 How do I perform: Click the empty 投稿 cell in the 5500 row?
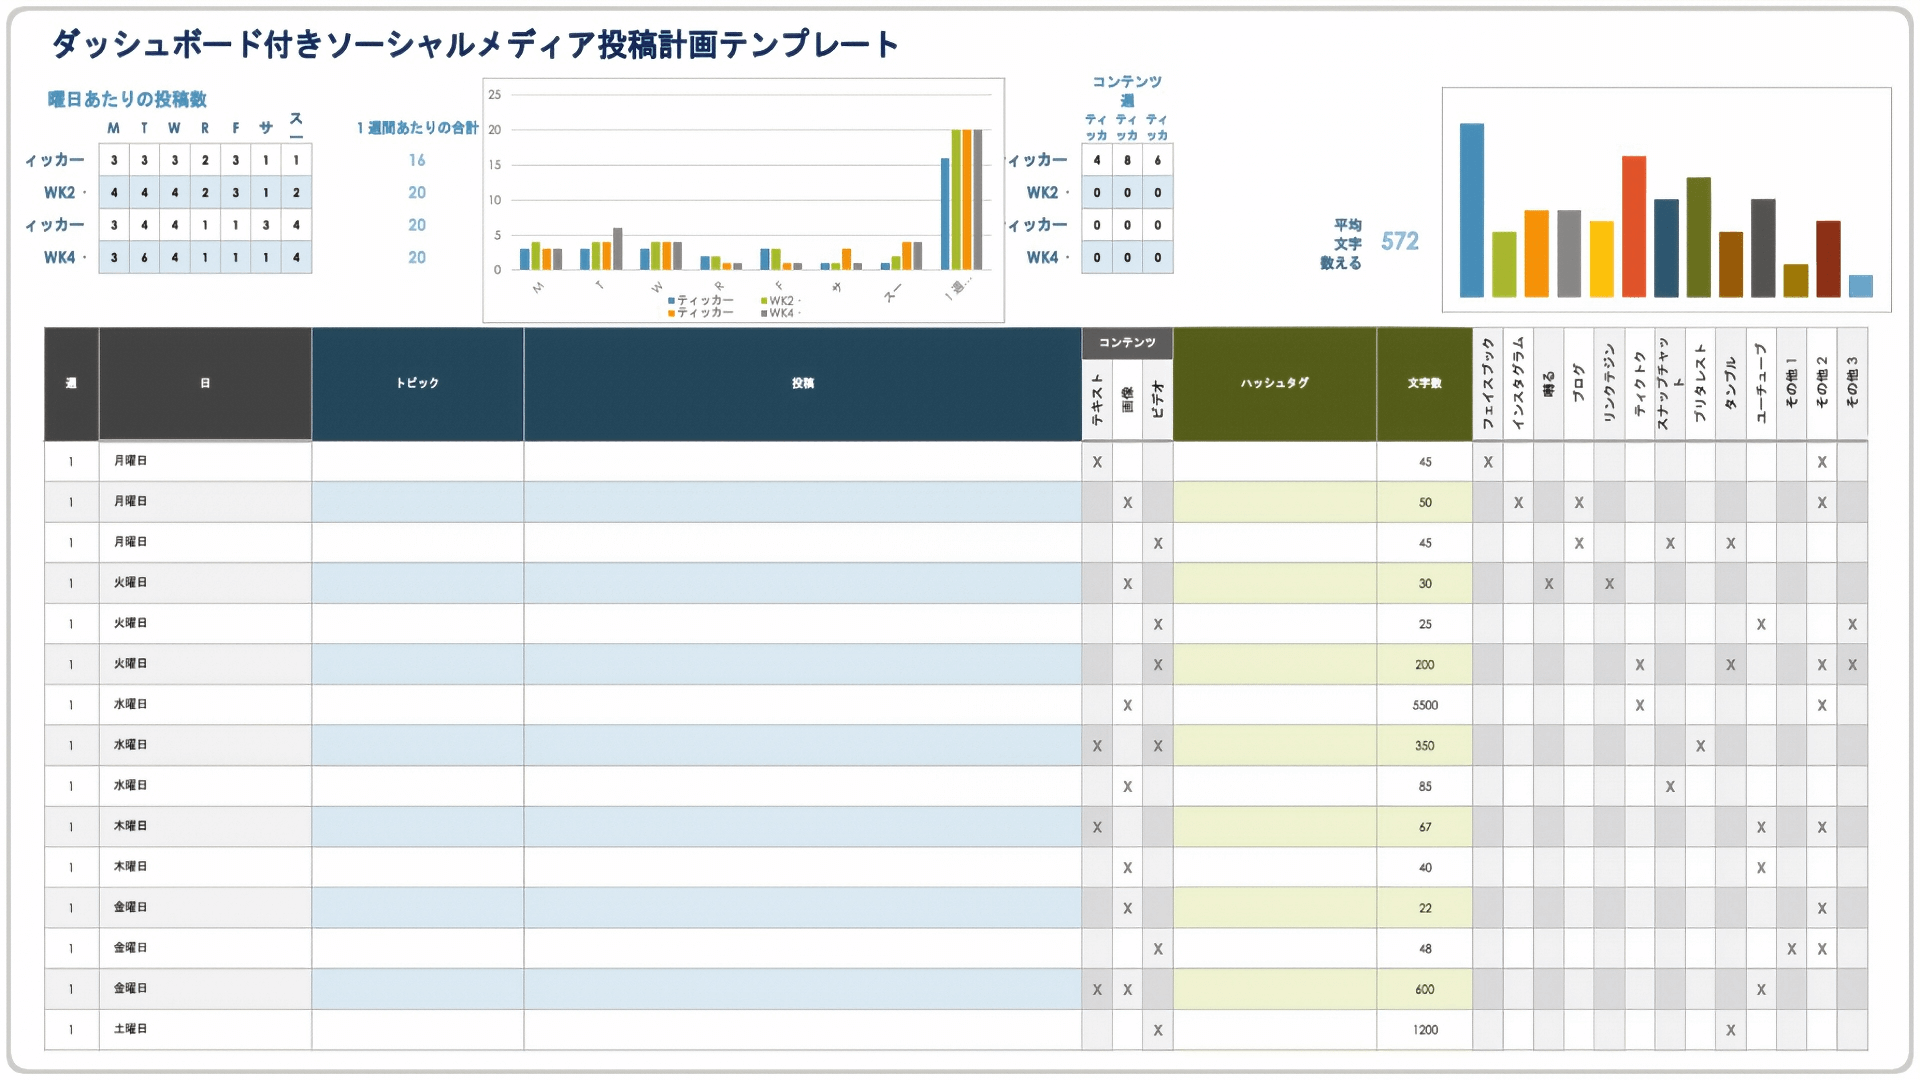[802, 705]
